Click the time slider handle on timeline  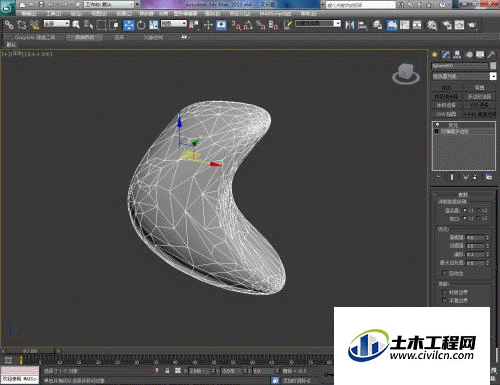tap(30, 351)
